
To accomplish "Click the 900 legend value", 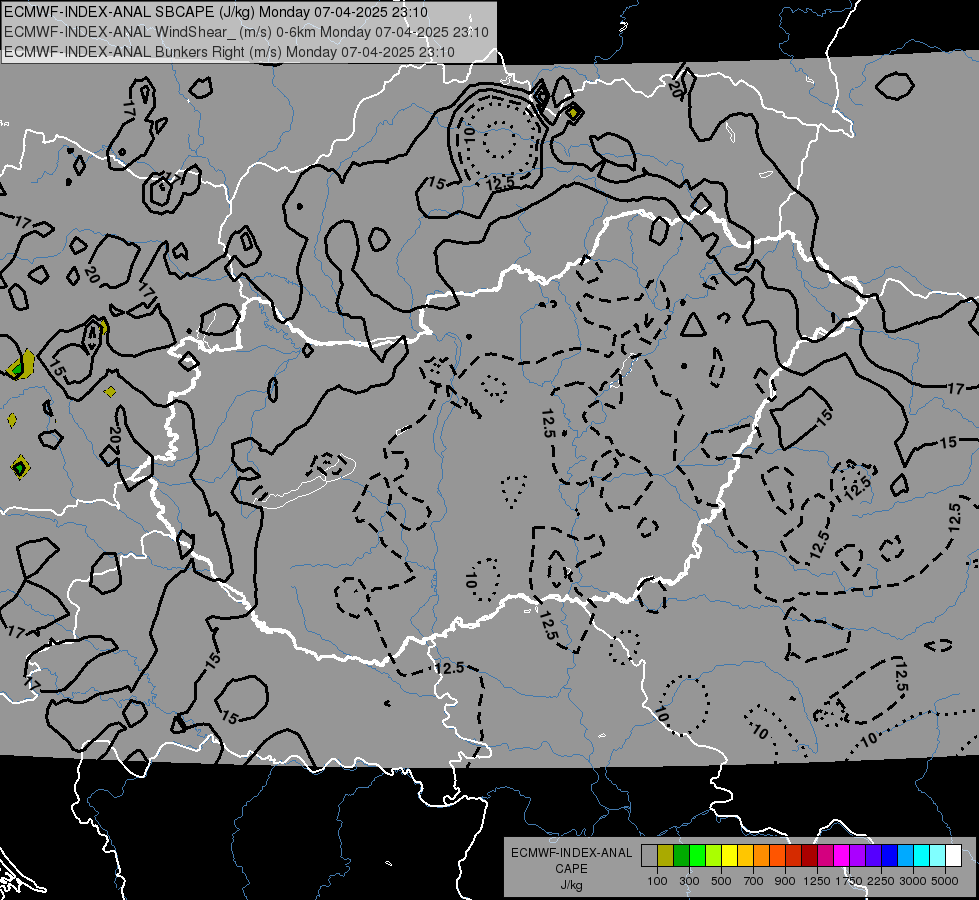I will tap(785, 881).
